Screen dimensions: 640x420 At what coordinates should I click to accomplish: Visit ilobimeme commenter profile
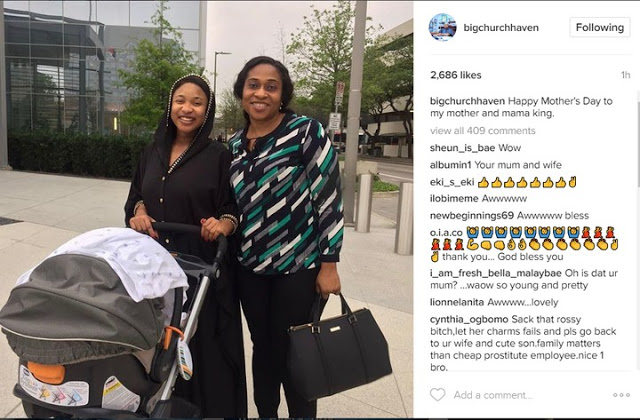click(454, 199)
